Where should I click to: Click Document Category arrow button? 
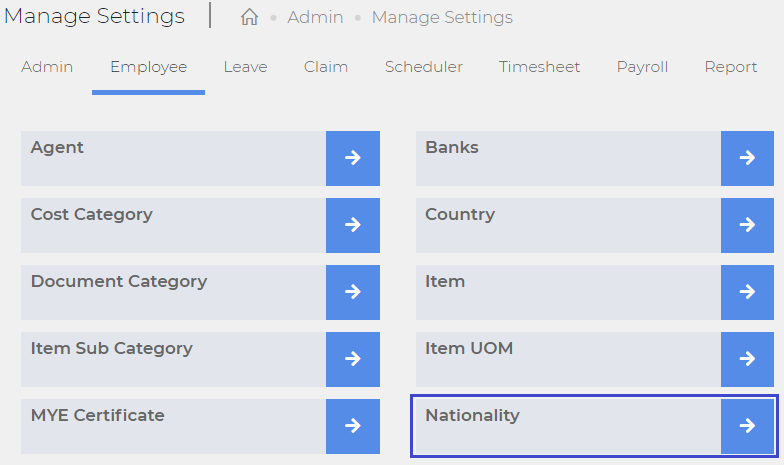(x=353, y=292)
